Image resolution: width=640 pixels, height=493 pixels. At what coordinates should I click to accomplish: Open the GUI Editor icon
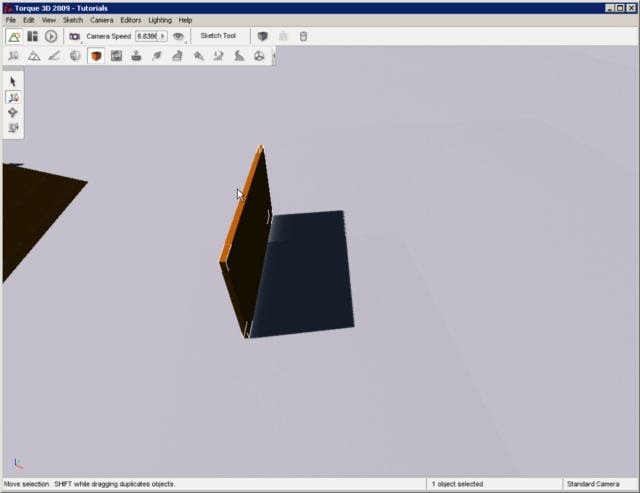(x=32, y=36)
